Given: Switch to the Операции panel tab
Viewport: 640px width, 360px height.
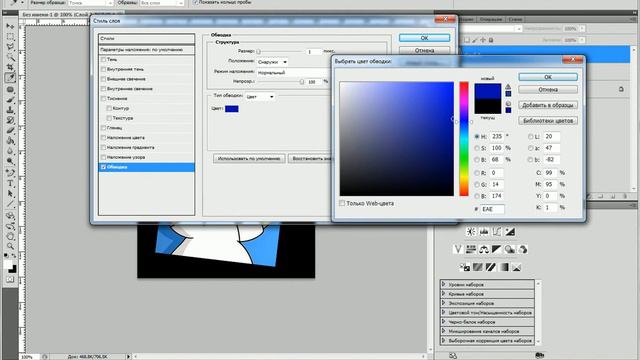Looking at the screenshot, I should (491, 19).
